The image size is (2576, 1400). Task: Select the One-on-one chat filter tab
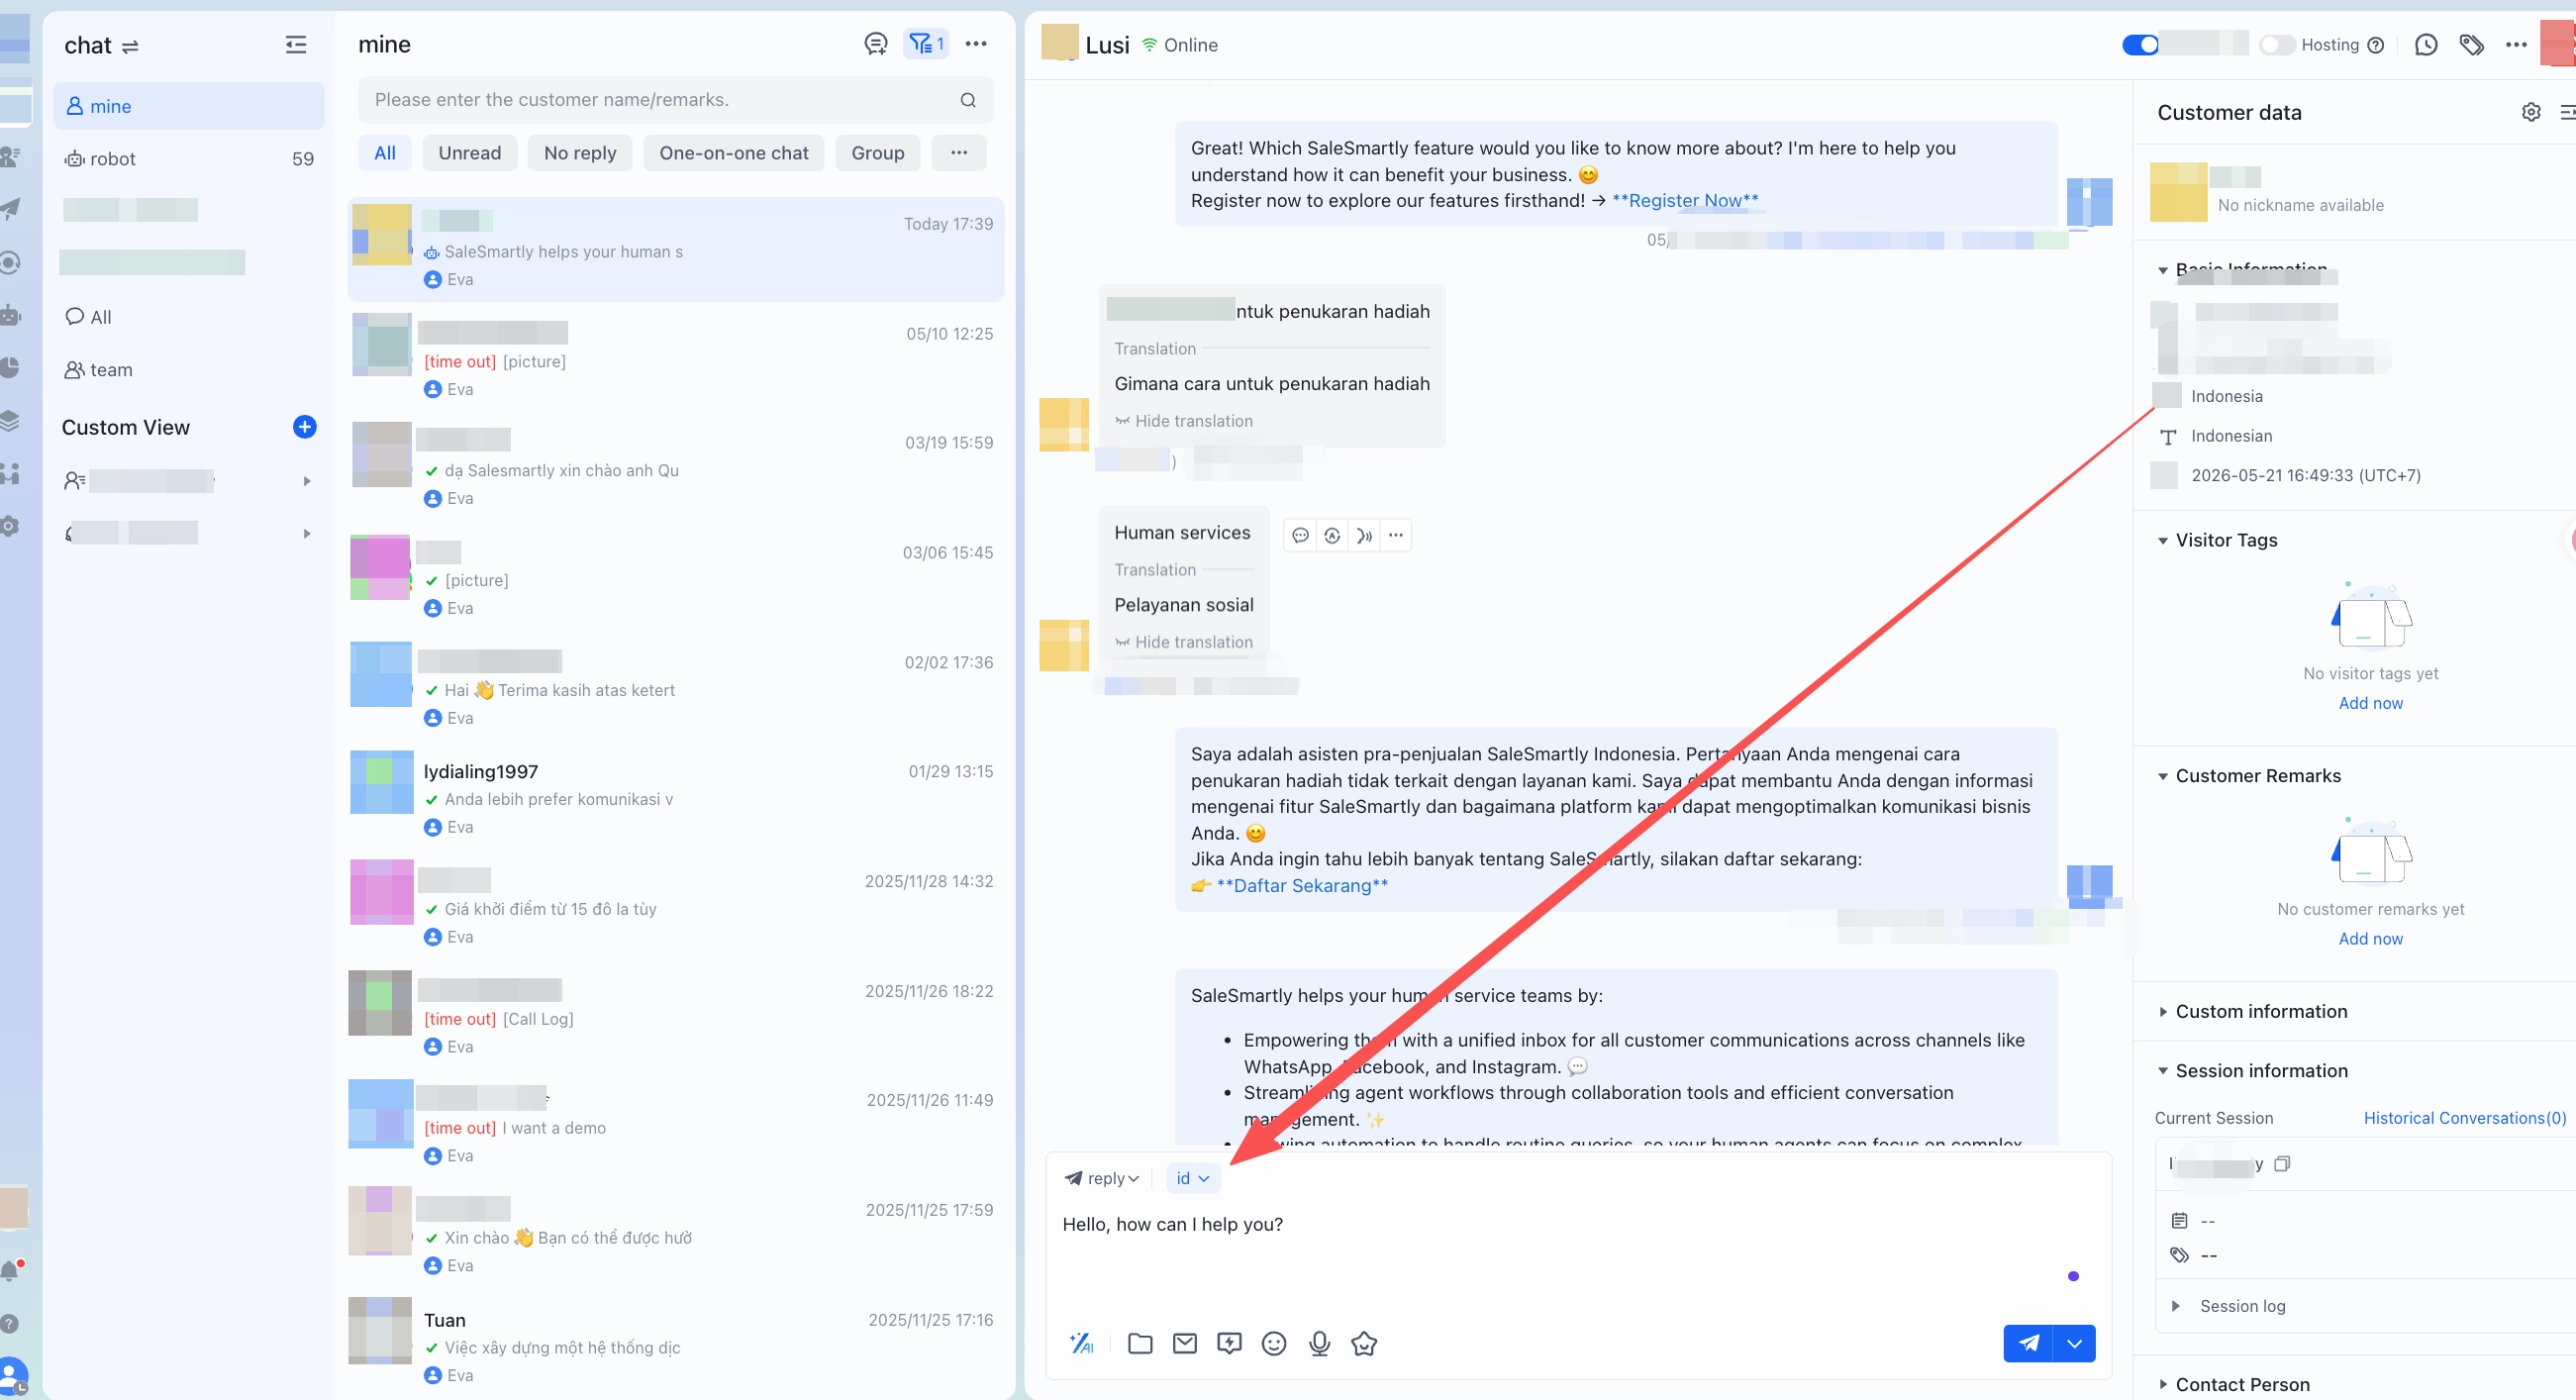coord(734,153)
